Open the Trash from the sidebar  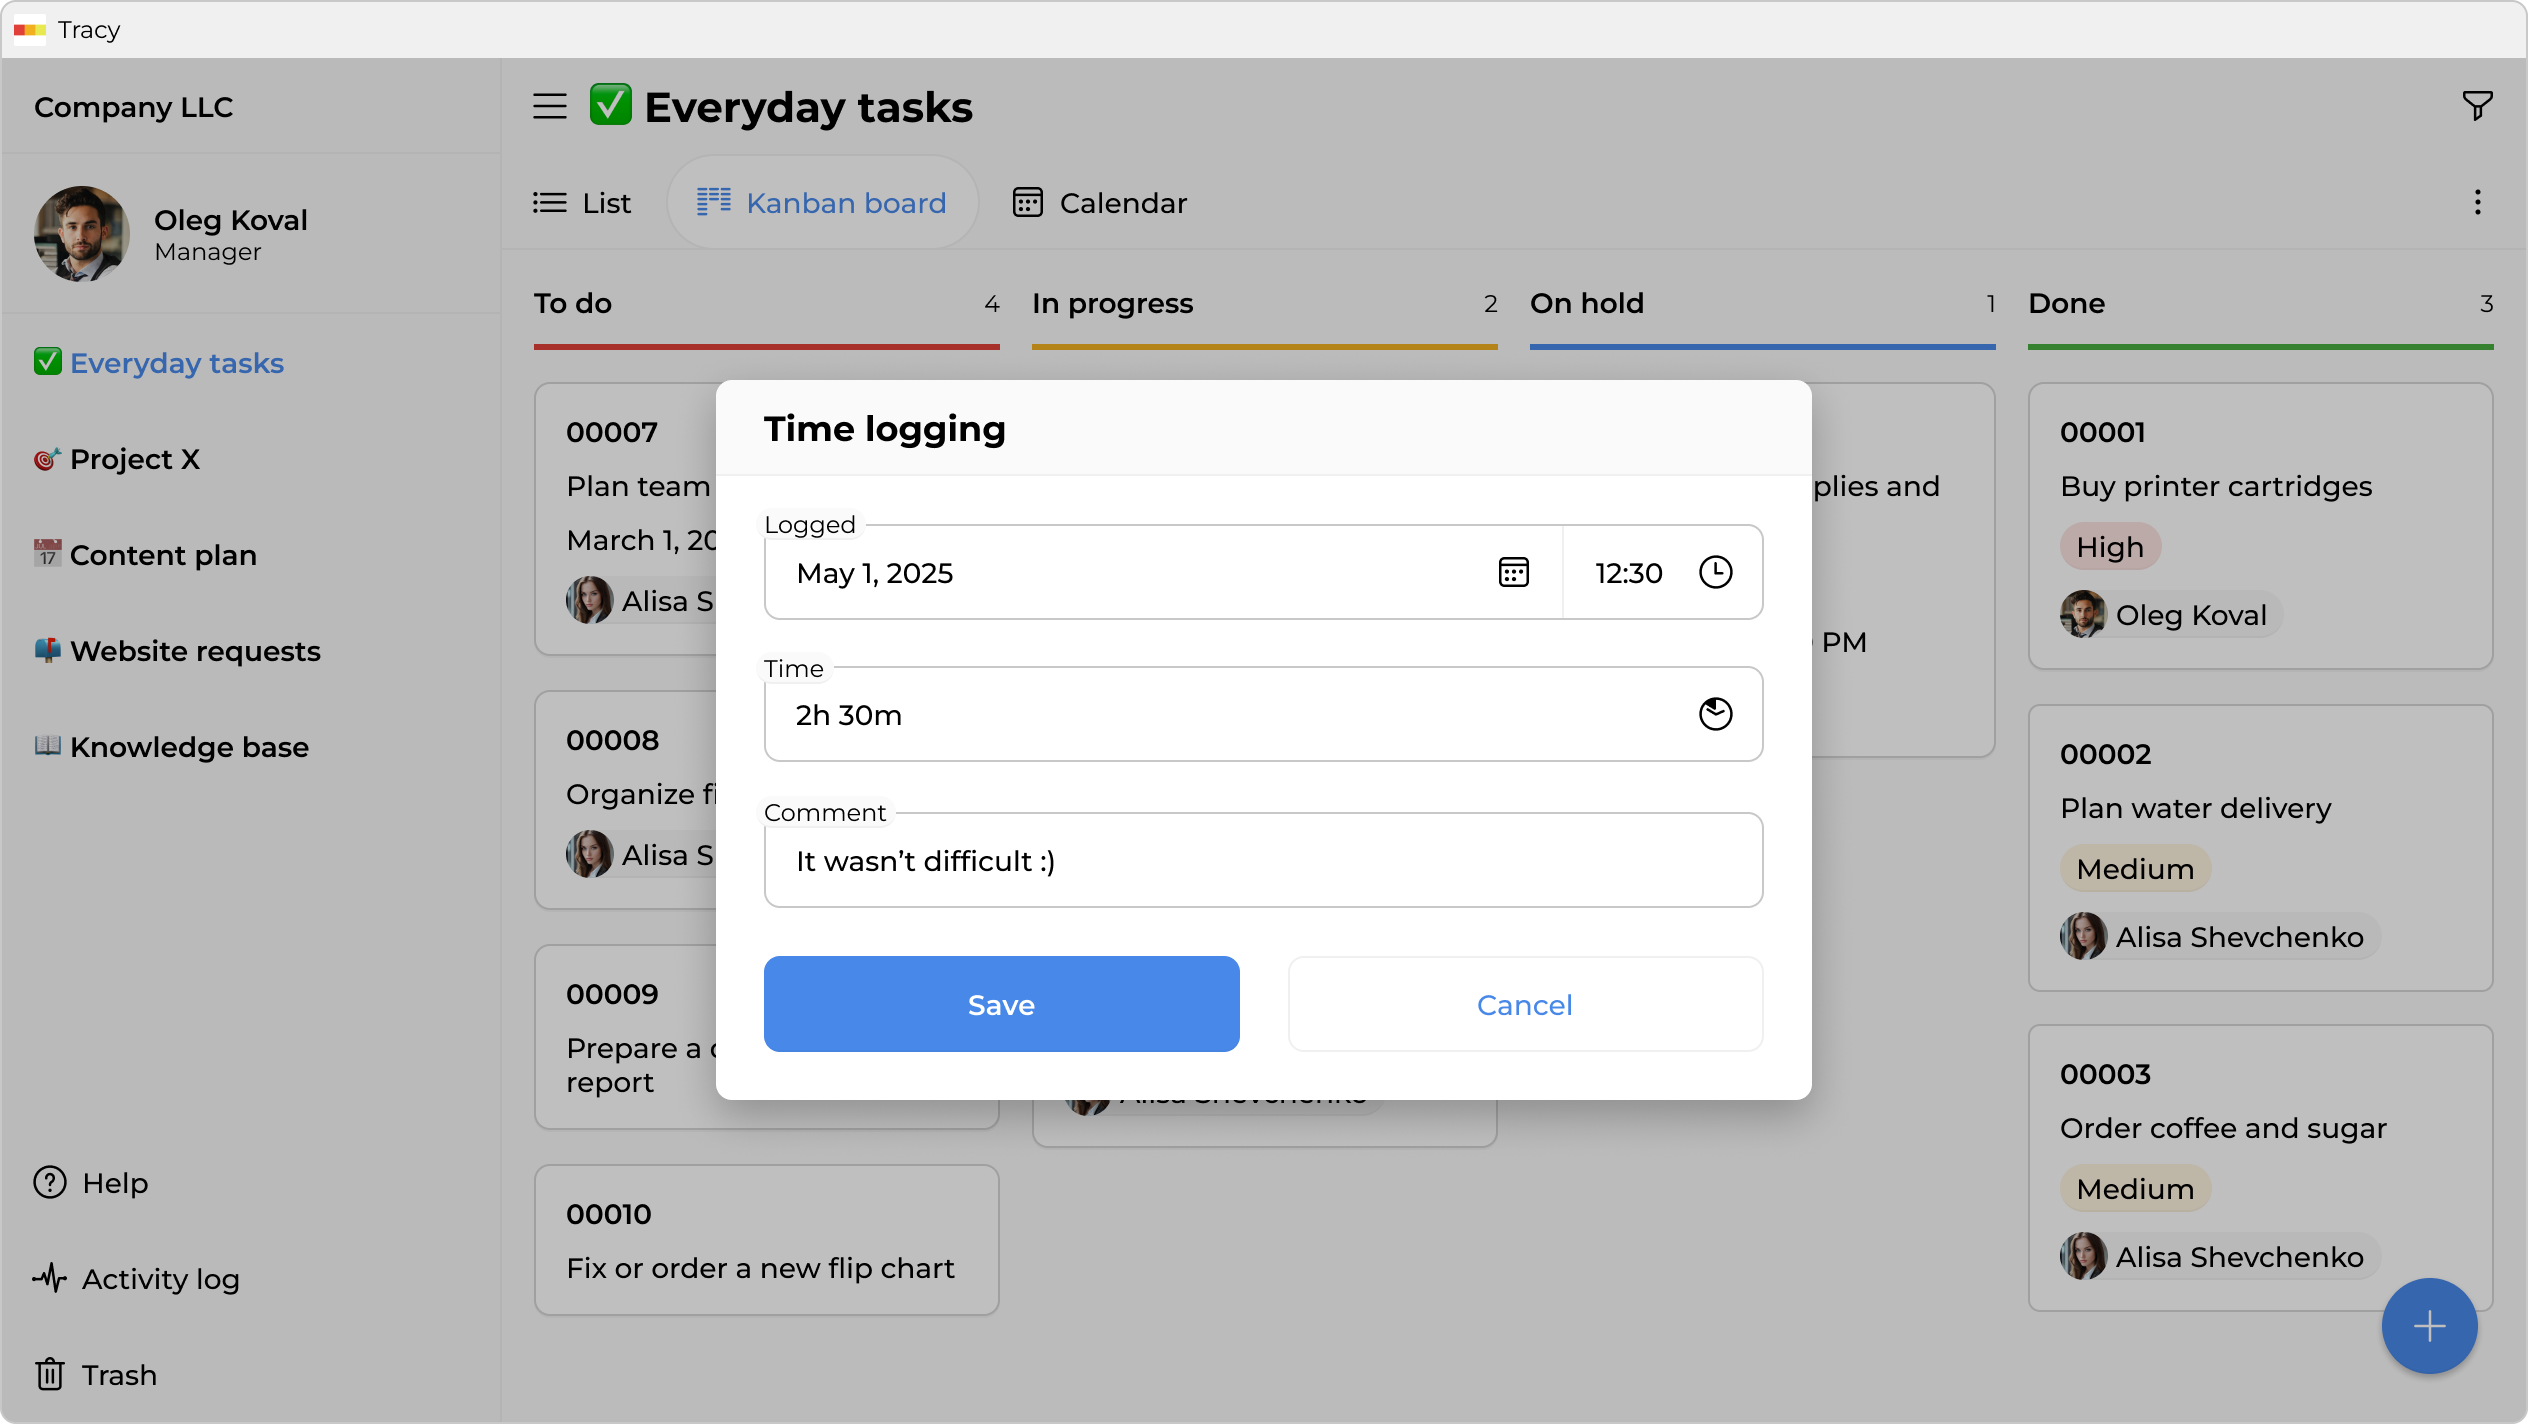[117, 1374]
